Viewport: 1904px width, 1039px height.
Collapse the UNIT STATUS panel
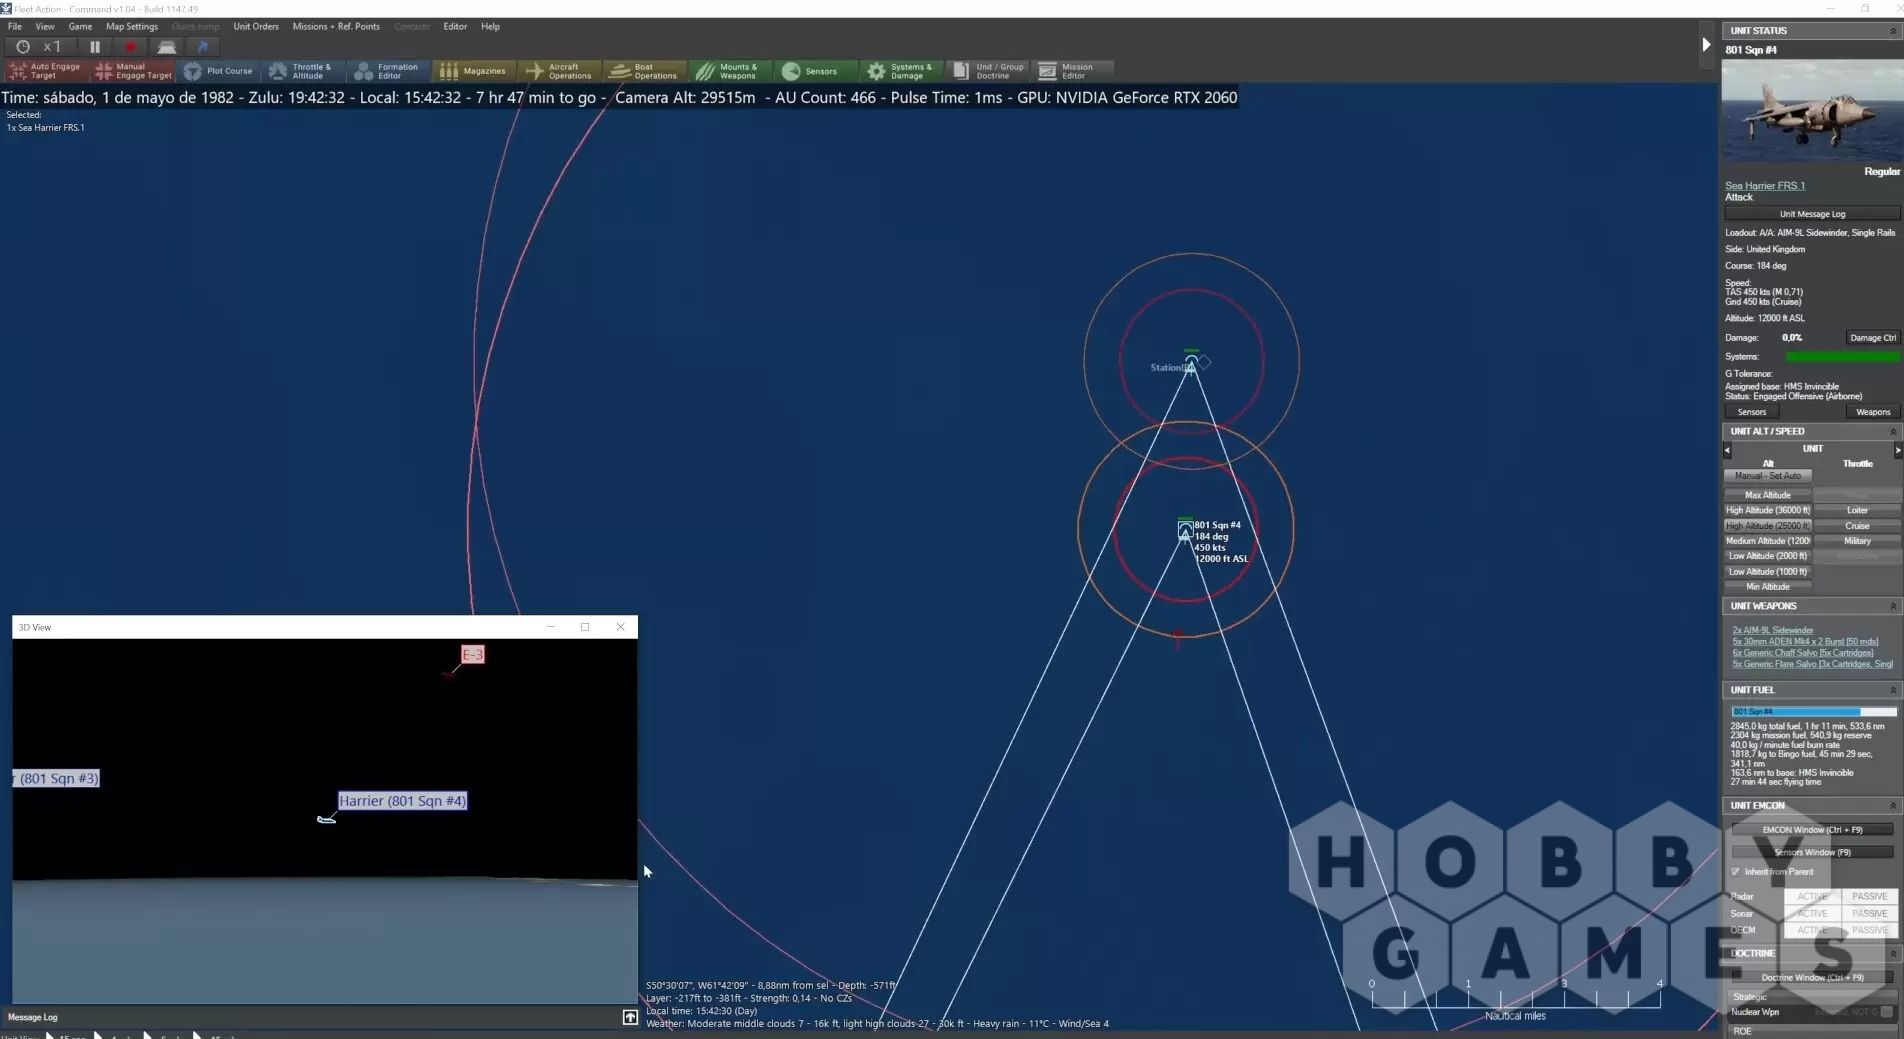point(1892,31)
